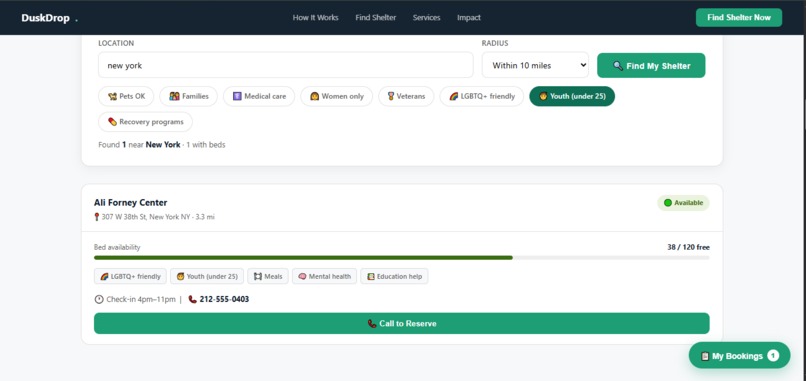Open My Bookings floating button
Viewport: 806px width, 381px height.
click(739, 355)
